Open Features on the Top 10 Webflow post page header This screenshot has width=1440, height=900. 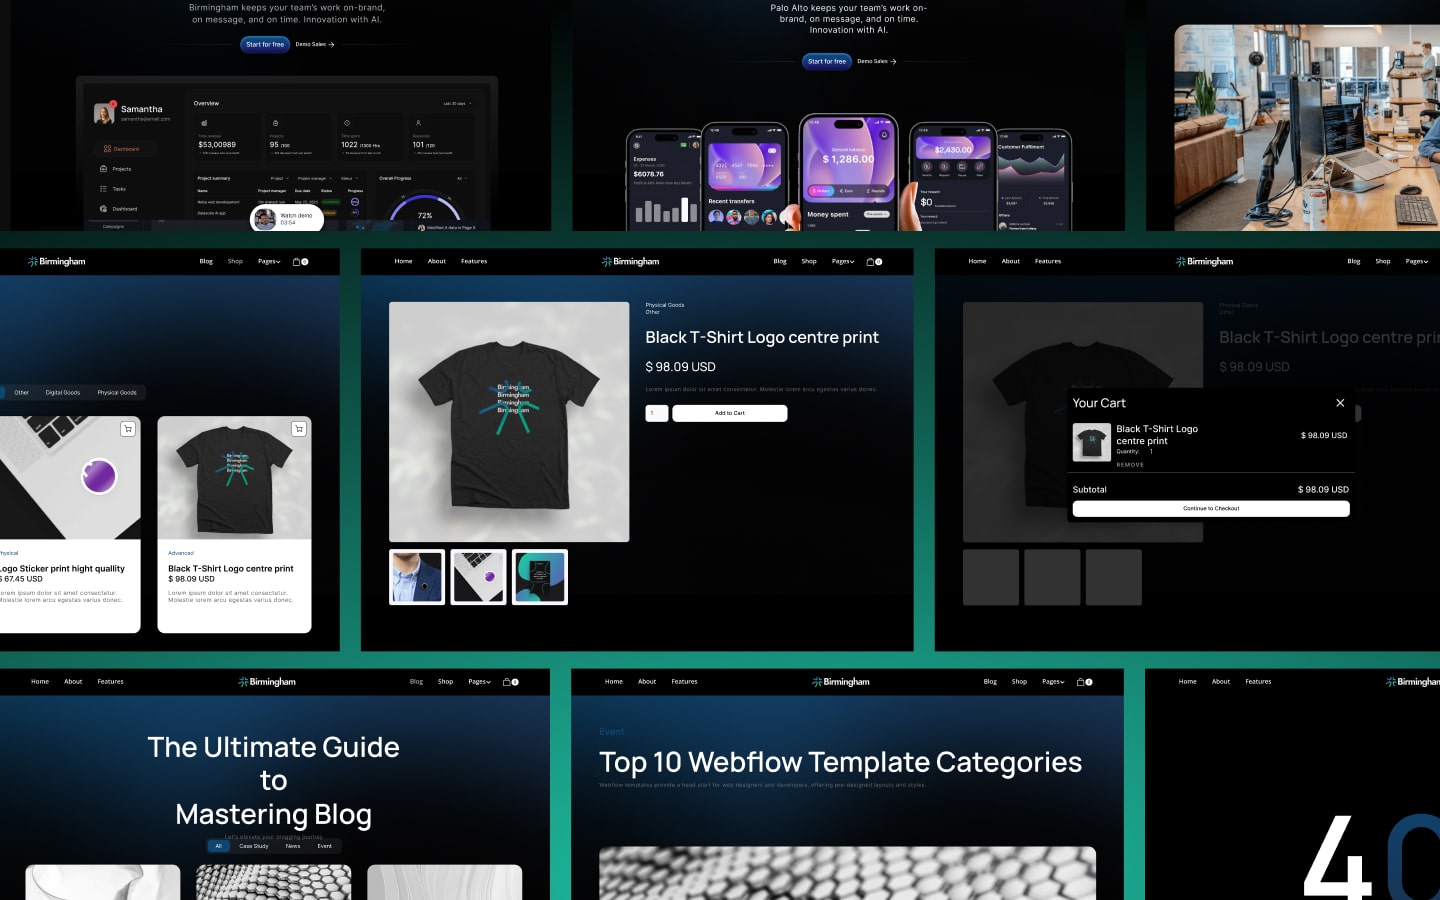point(684,682)
